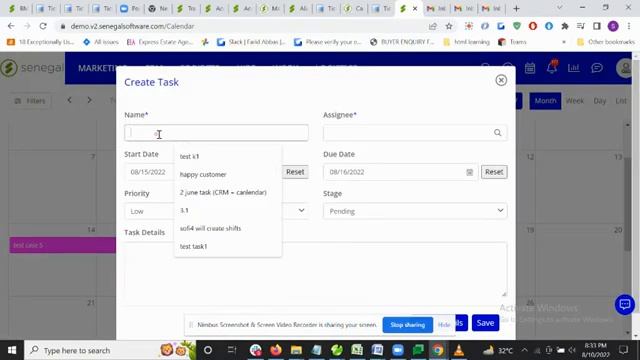Go to next month arrow
Screen dimensions: 640x360
point(89,100)
